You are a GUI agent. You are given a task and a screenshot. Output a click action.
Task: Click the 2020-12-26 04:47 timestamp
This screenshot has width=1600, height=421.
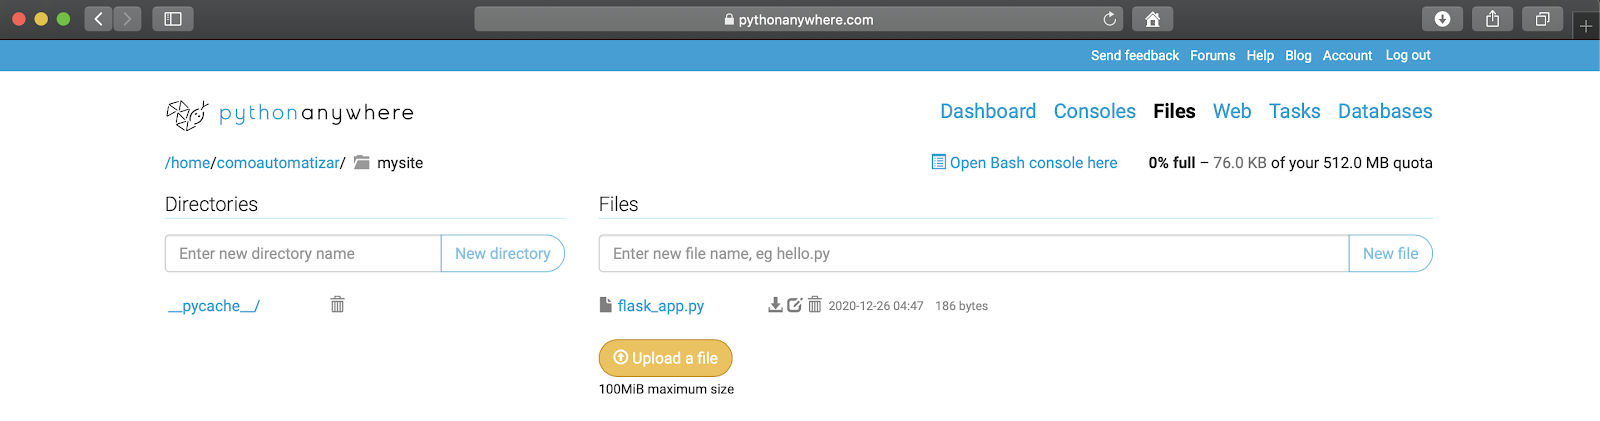[876, 306]
